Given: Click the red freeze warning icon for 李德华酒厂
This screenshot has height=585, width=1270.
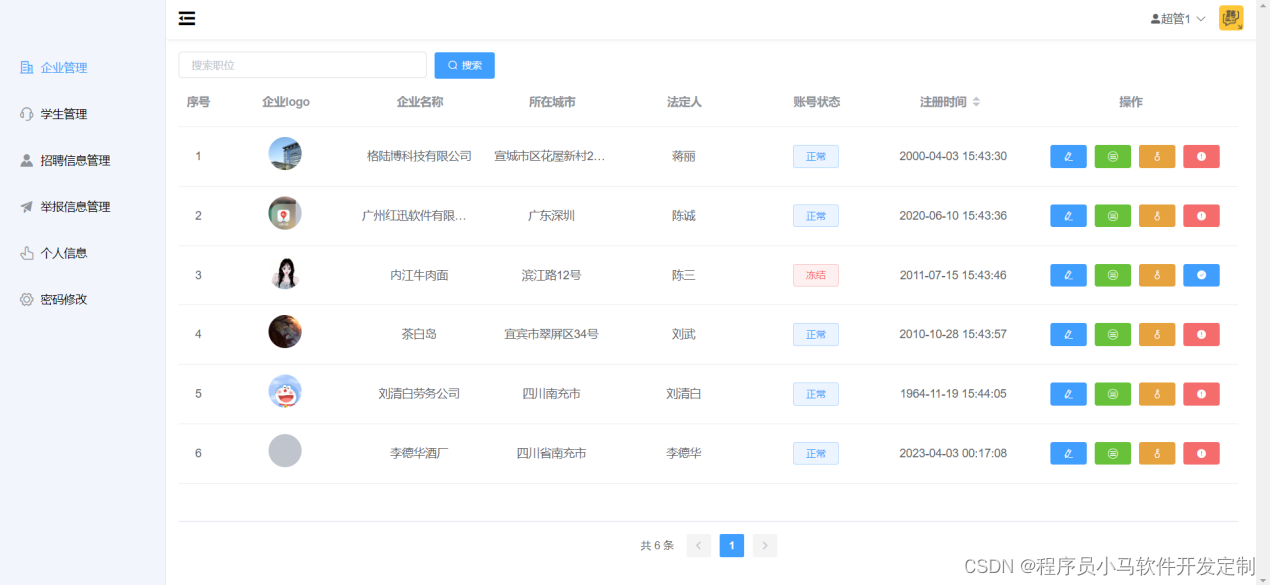Looking at the screenshot, I should [x=1200, y=452].
